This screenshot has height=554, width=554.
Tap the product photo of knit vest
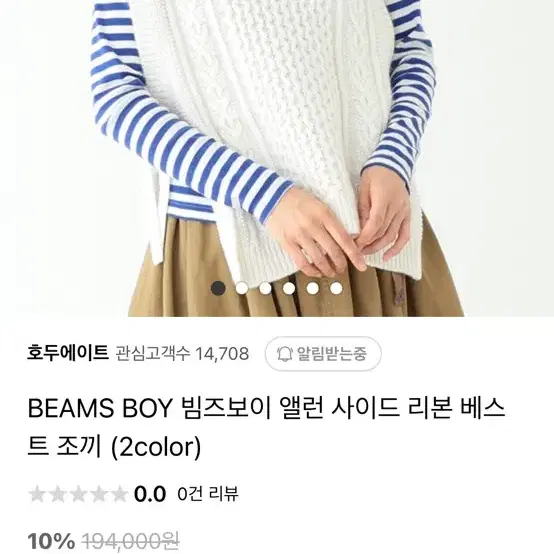(277, 158)
